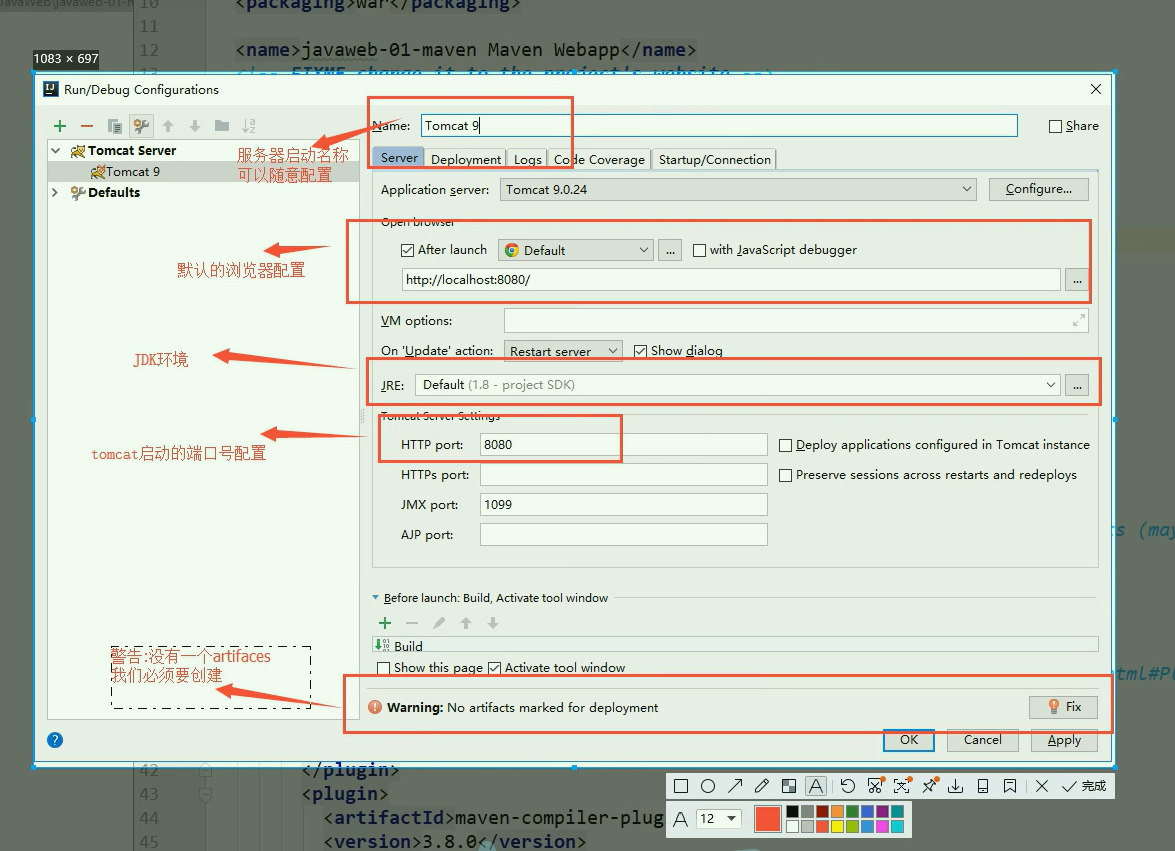Select pencil brush in screenshot toolbar
Screen dimensions: 1175x851
762,786
